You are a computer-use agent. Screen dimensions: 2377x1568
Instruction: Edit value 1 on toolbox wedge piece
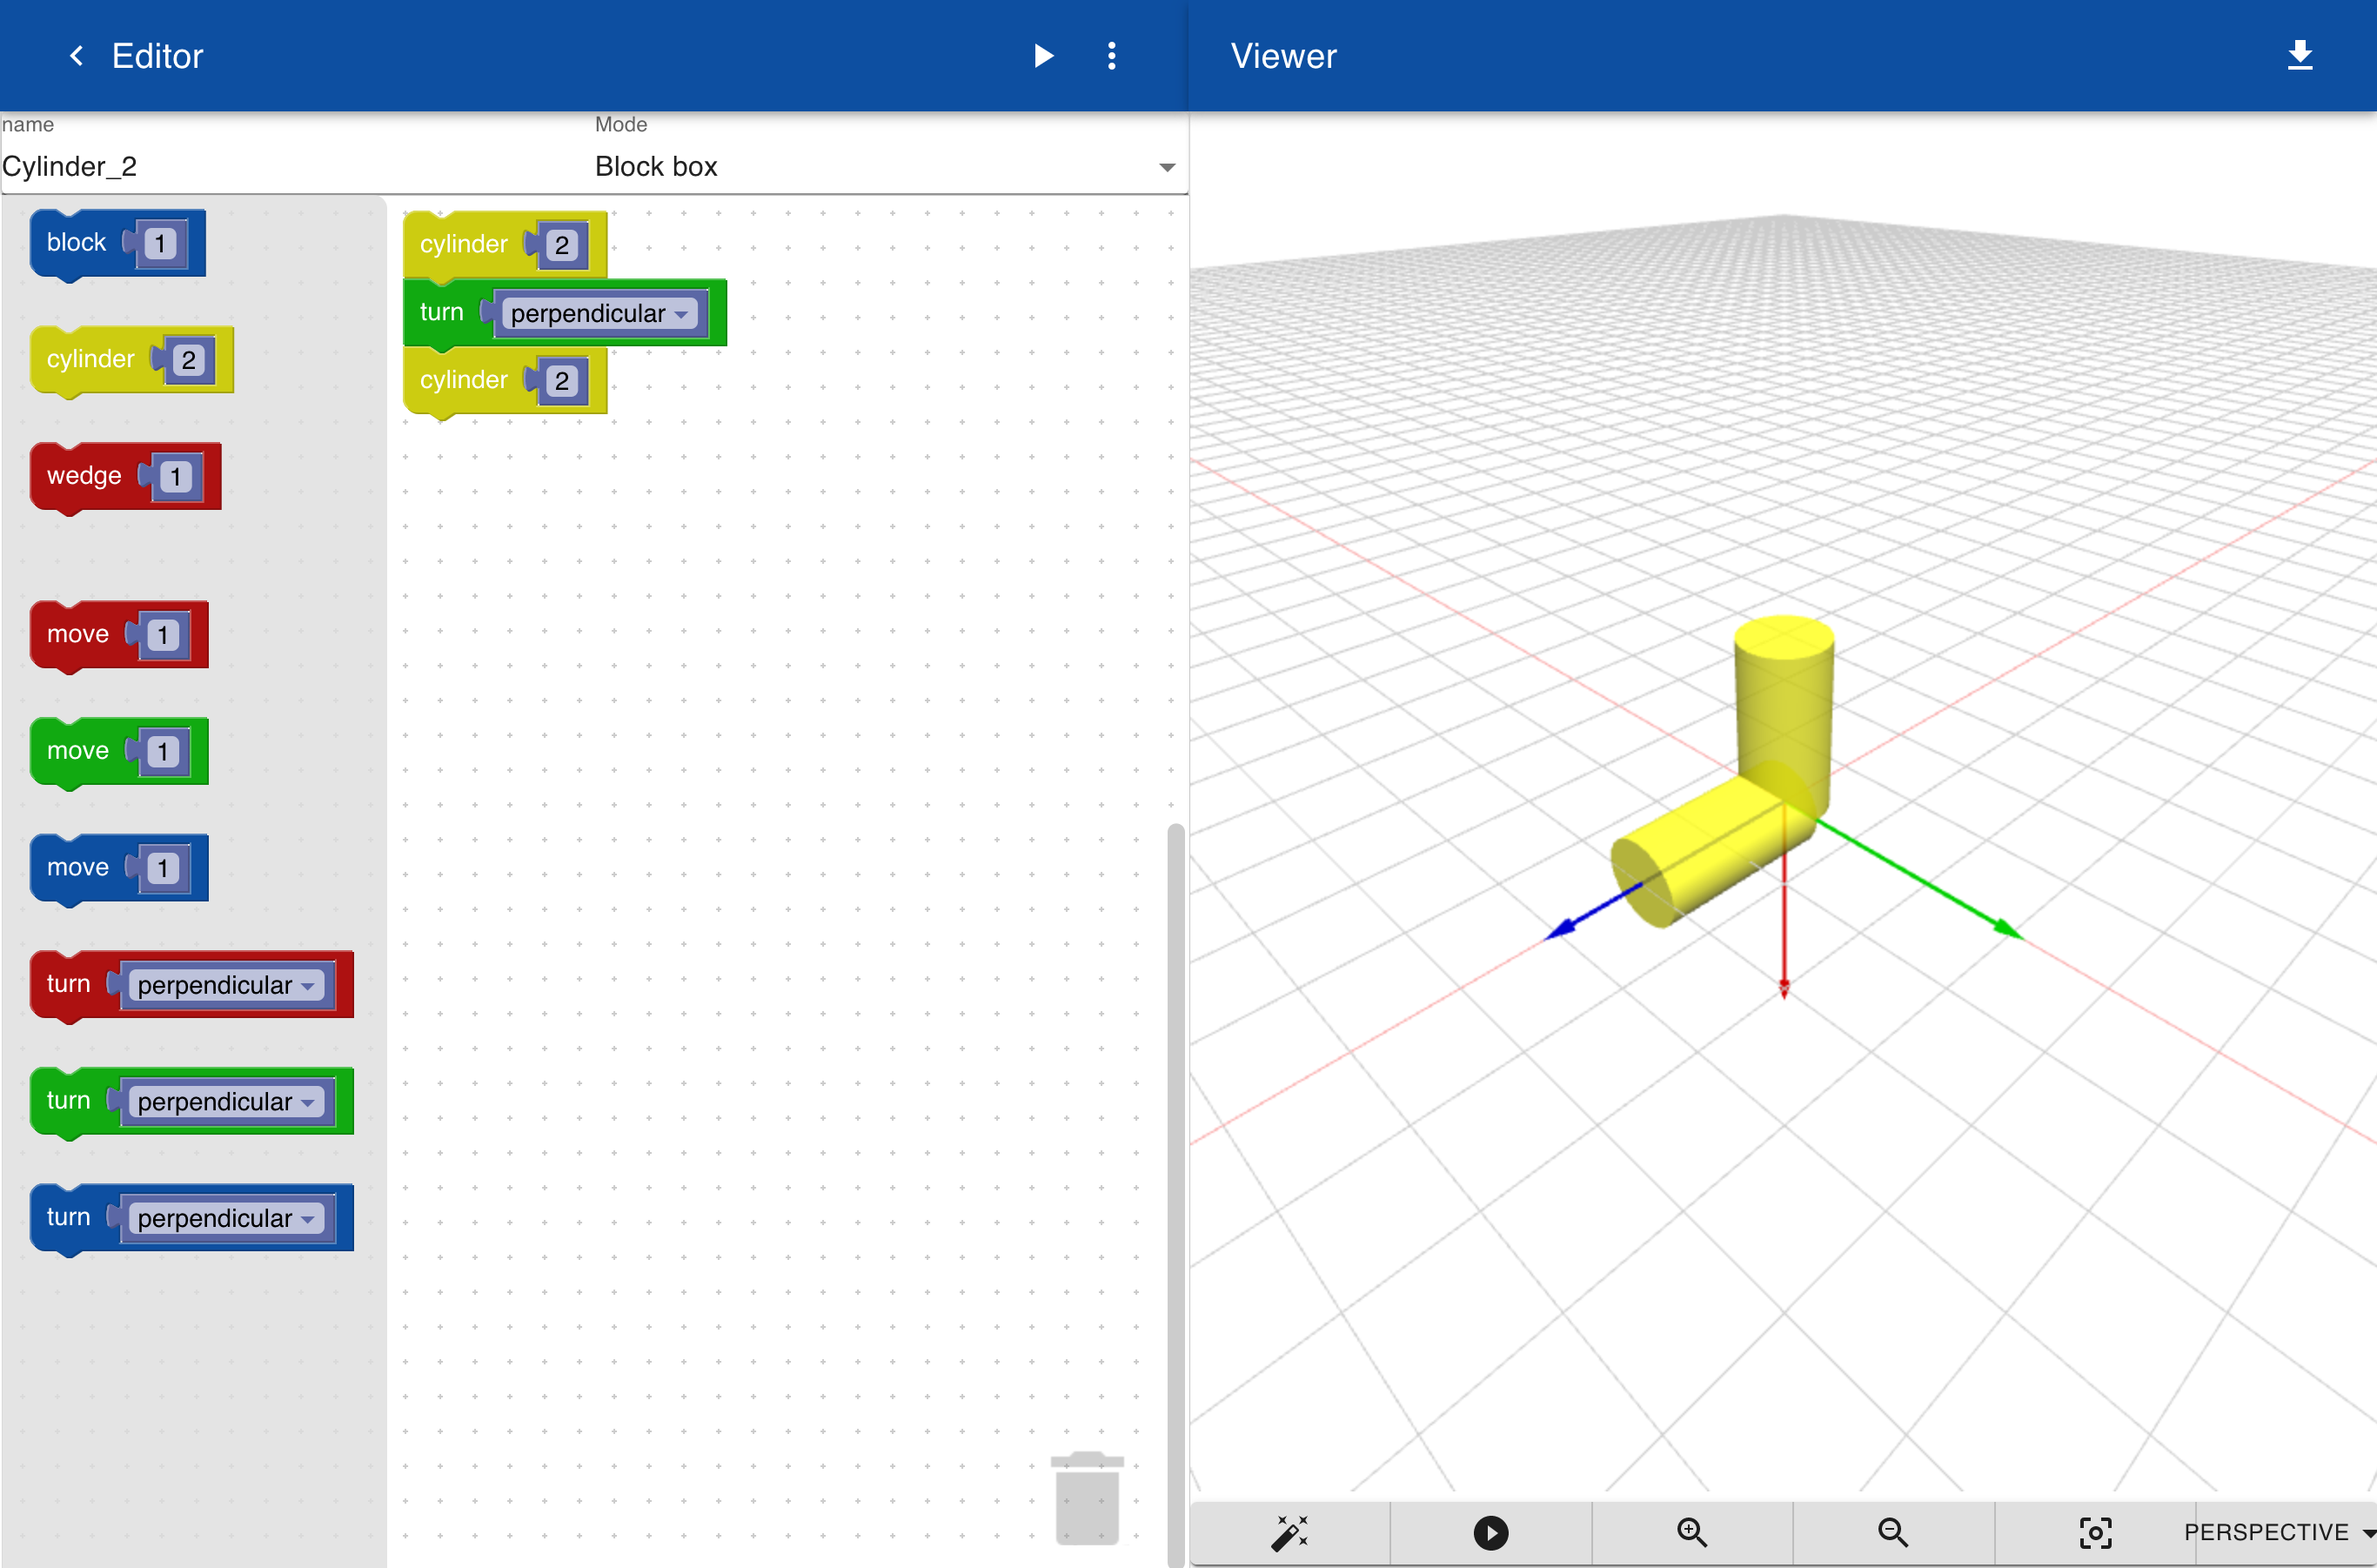[x=176, y=477]
